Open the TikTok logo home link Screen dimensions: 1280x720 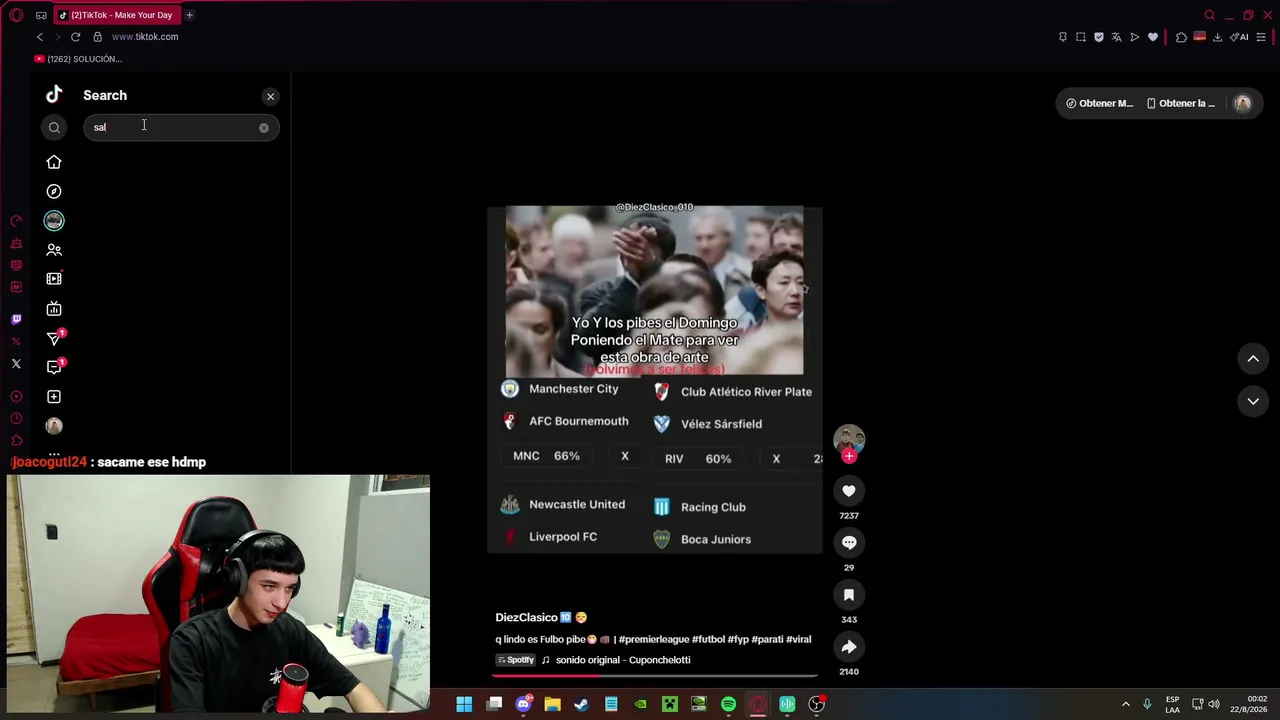[x=54, y=95]
